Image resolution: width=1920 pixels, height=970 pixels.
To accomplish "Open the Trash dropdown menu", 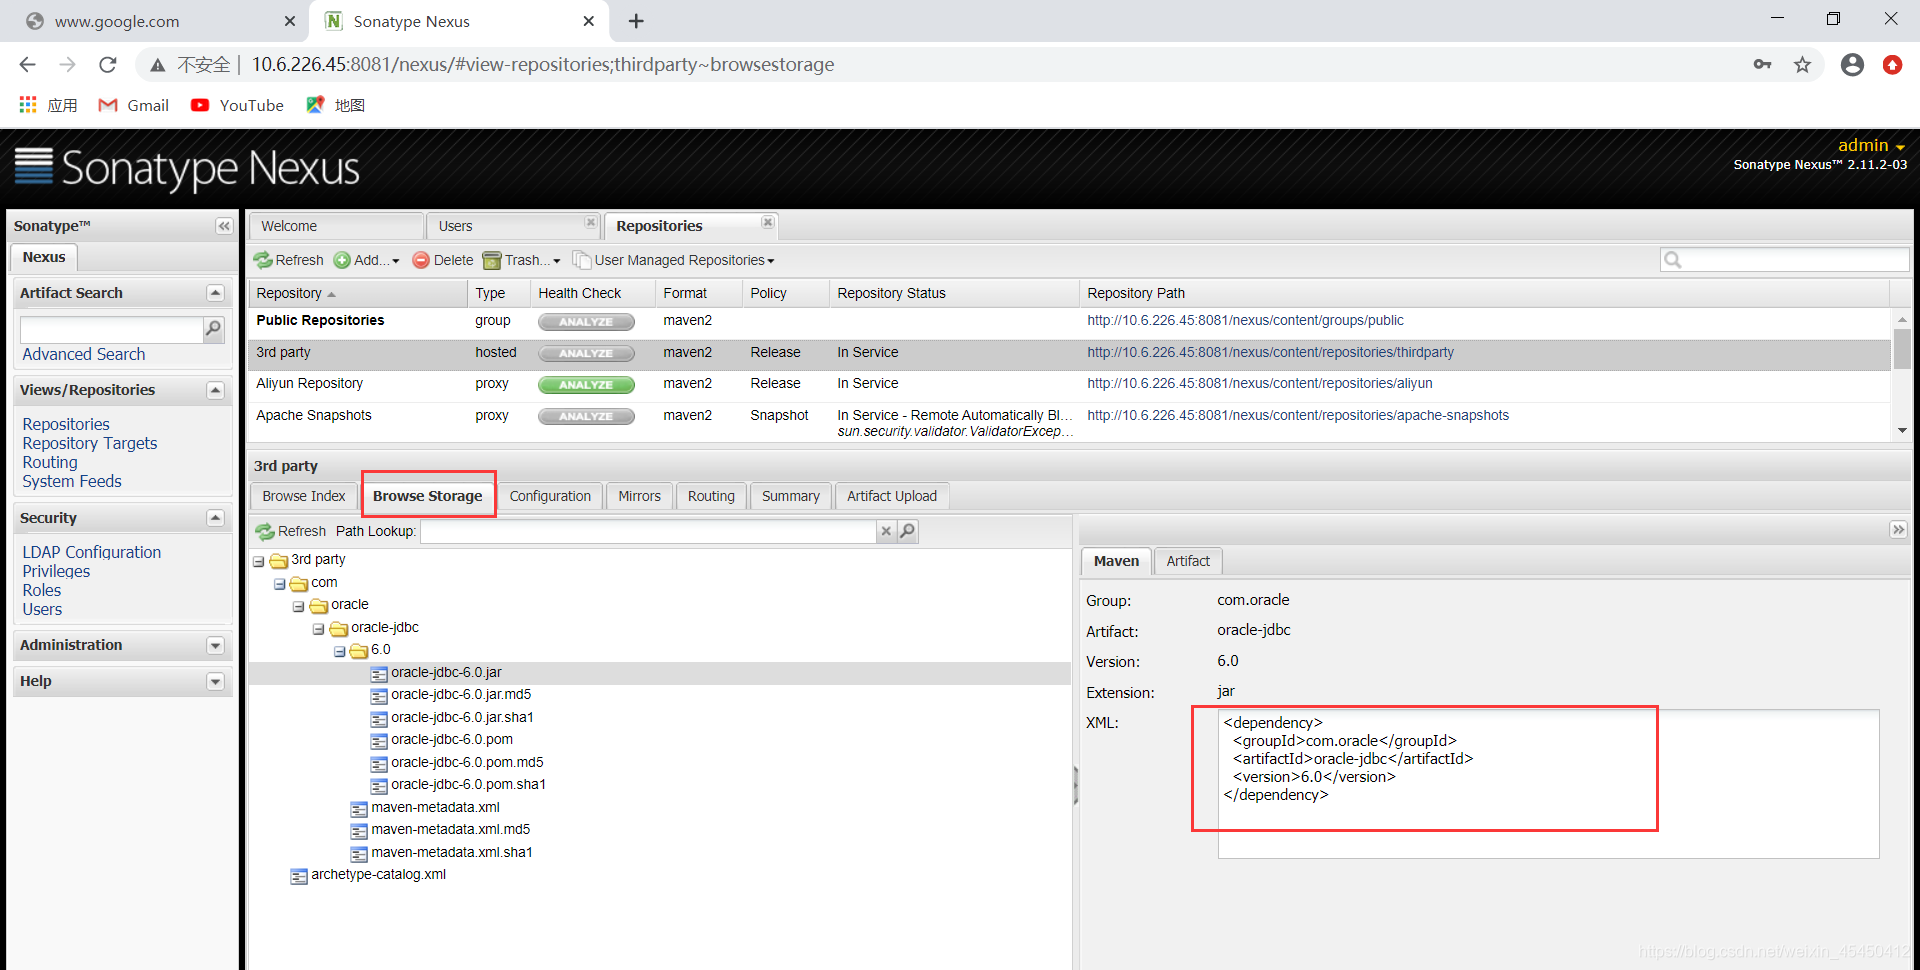I will point(522,260).
